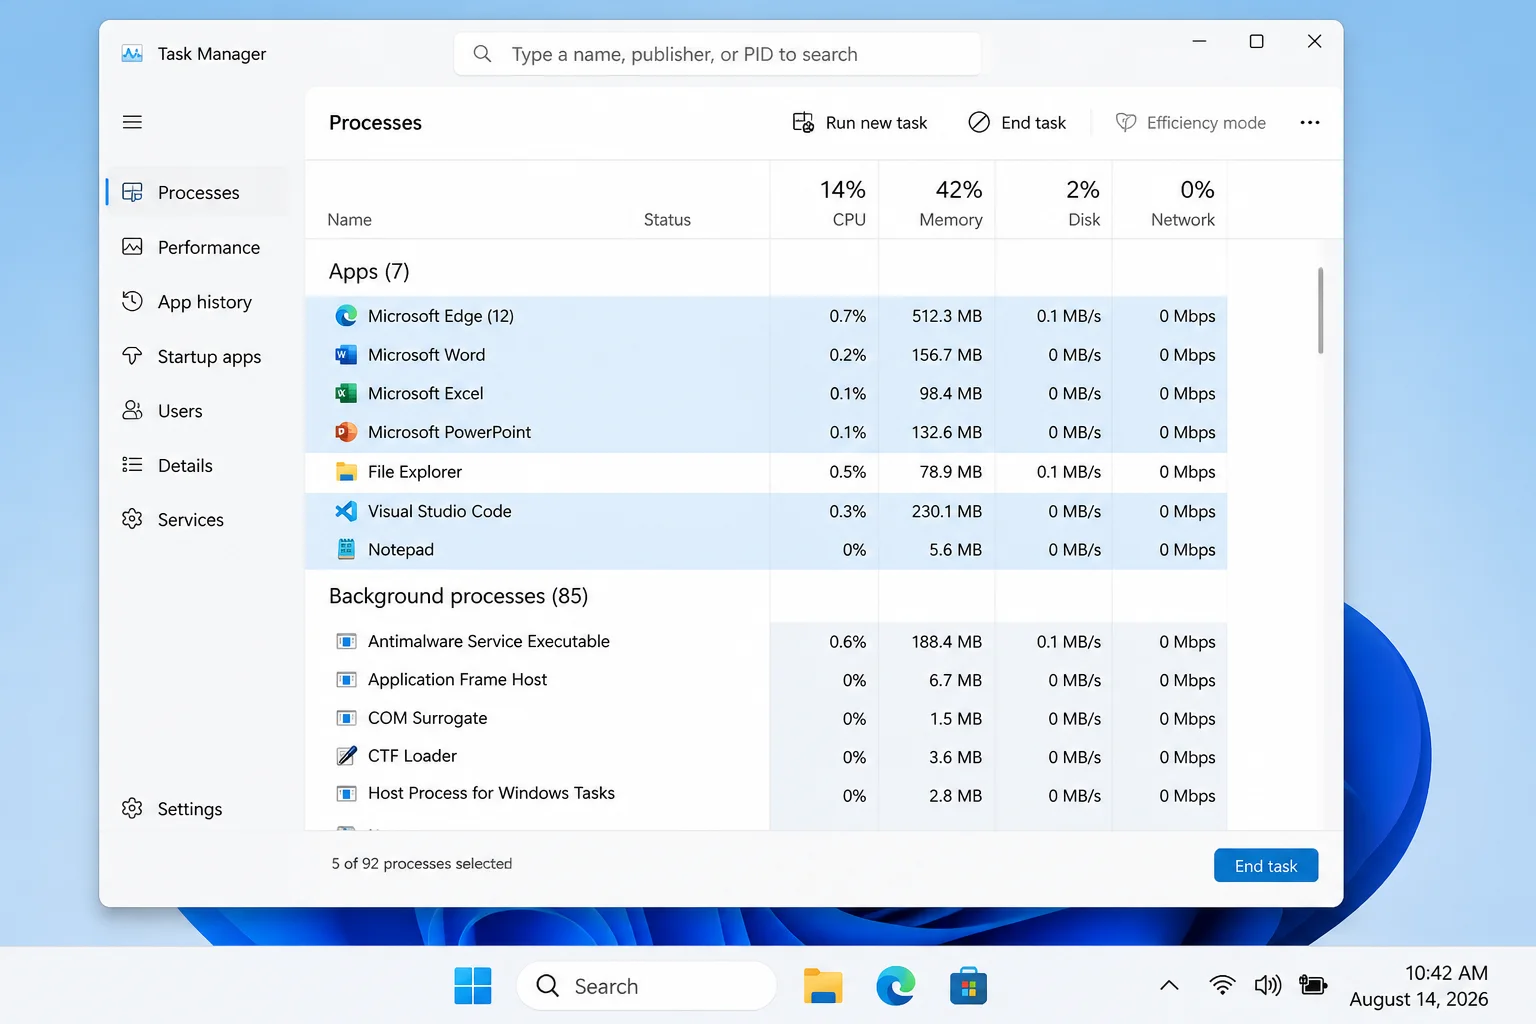
Task: Click the Services gear icon
Action: tap(132, 519)
